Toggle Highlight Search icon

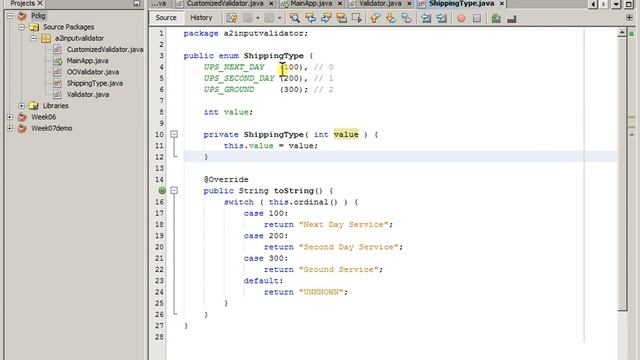pyautogui.click(x=341, y=18)
